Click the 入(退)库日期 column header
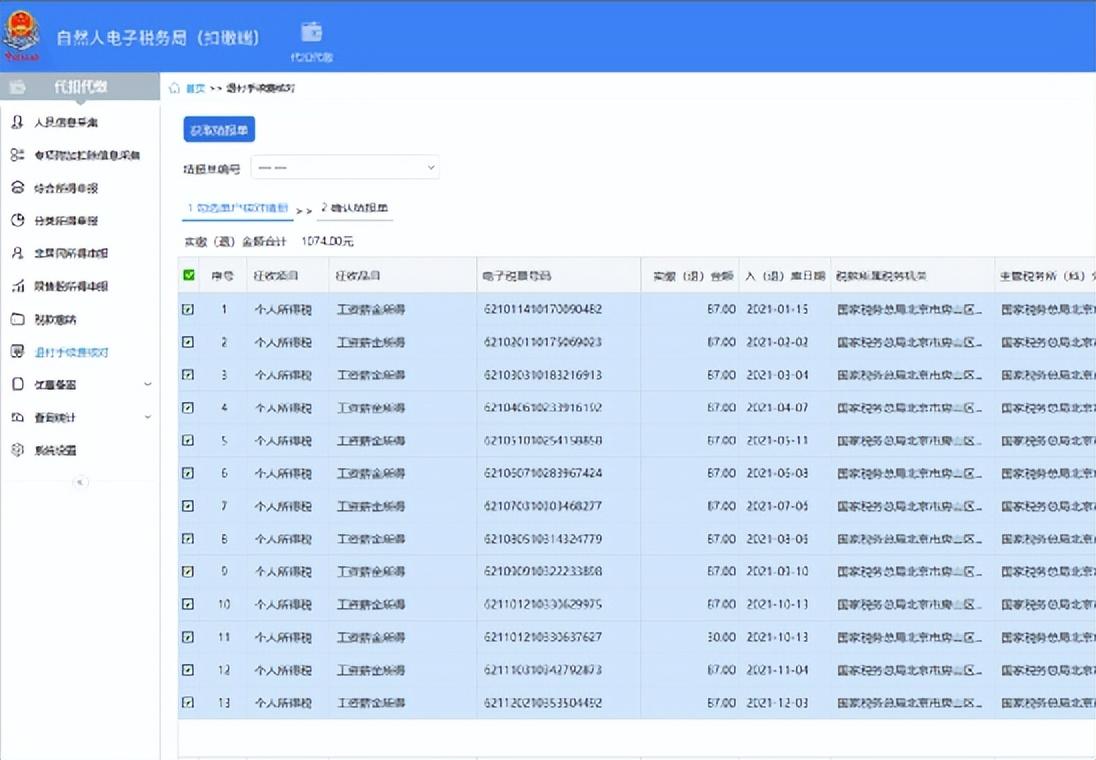 coord(785,275)
